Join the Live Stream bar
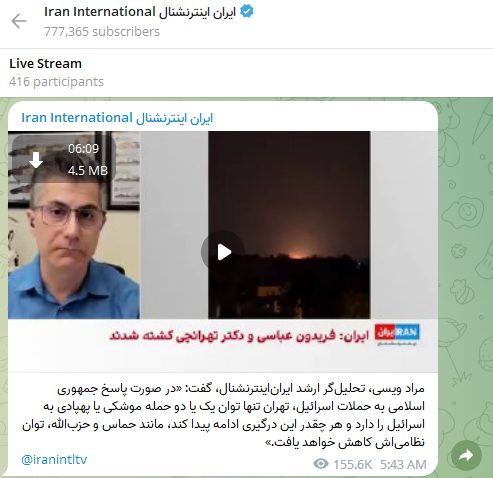The width and height of the screenshot is (493, 478). pyautogui.click(x=246, y=73)
